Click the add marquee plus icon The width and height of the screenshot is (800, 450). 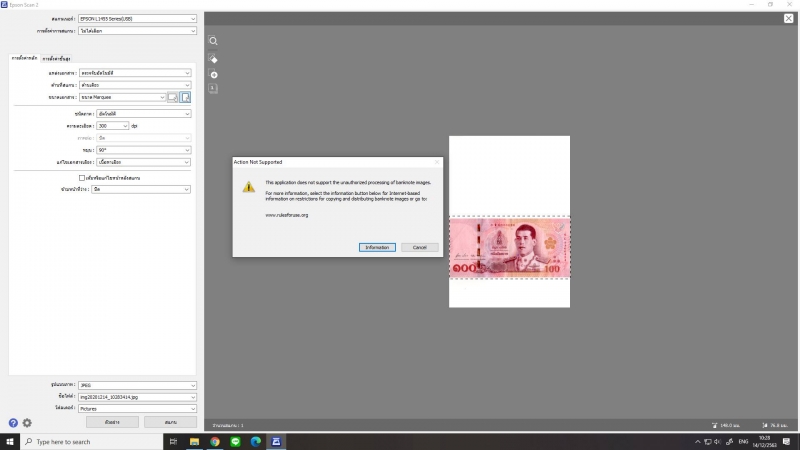[x=213, y=74]
